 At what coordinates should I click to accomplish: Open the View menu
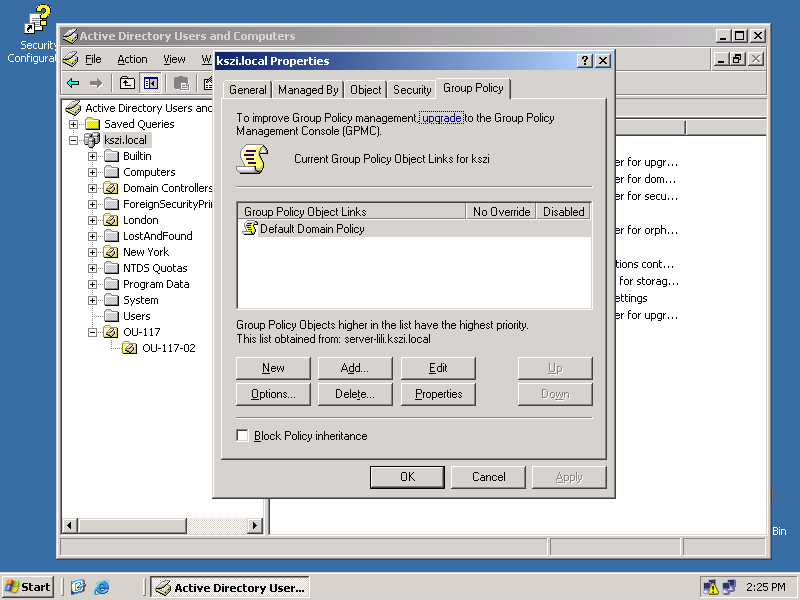pyautogui.click(x=174, y=59)
